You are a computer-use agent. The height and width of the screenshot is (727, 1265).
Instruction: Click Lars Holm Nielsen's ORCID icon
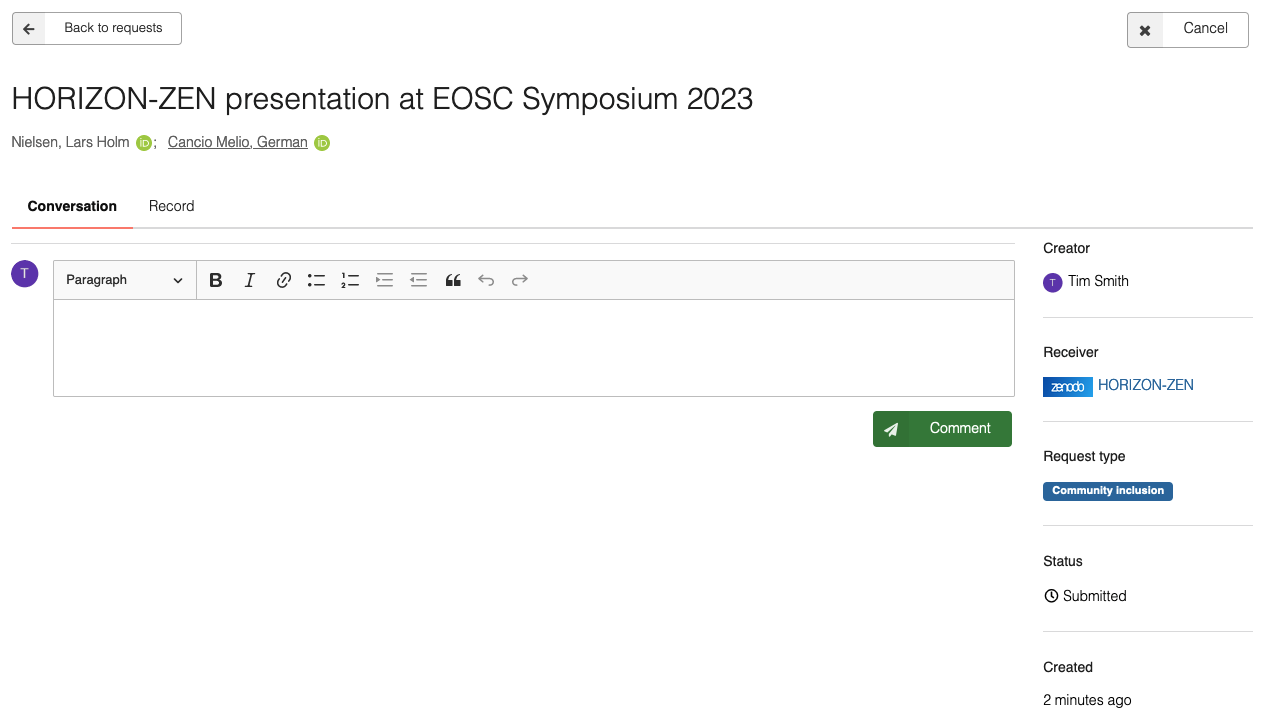144,143
